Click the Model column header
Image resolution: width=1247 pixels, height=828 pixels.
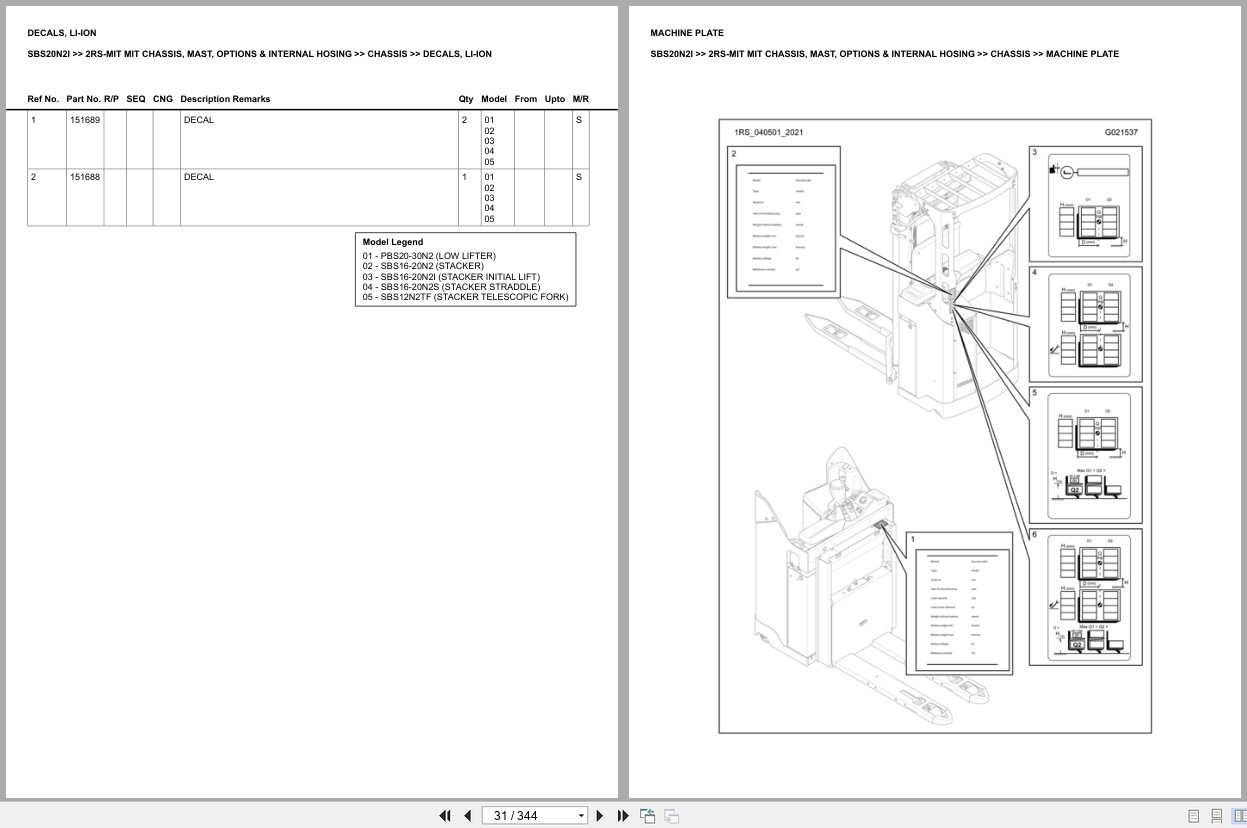click(x=494, y=99)
